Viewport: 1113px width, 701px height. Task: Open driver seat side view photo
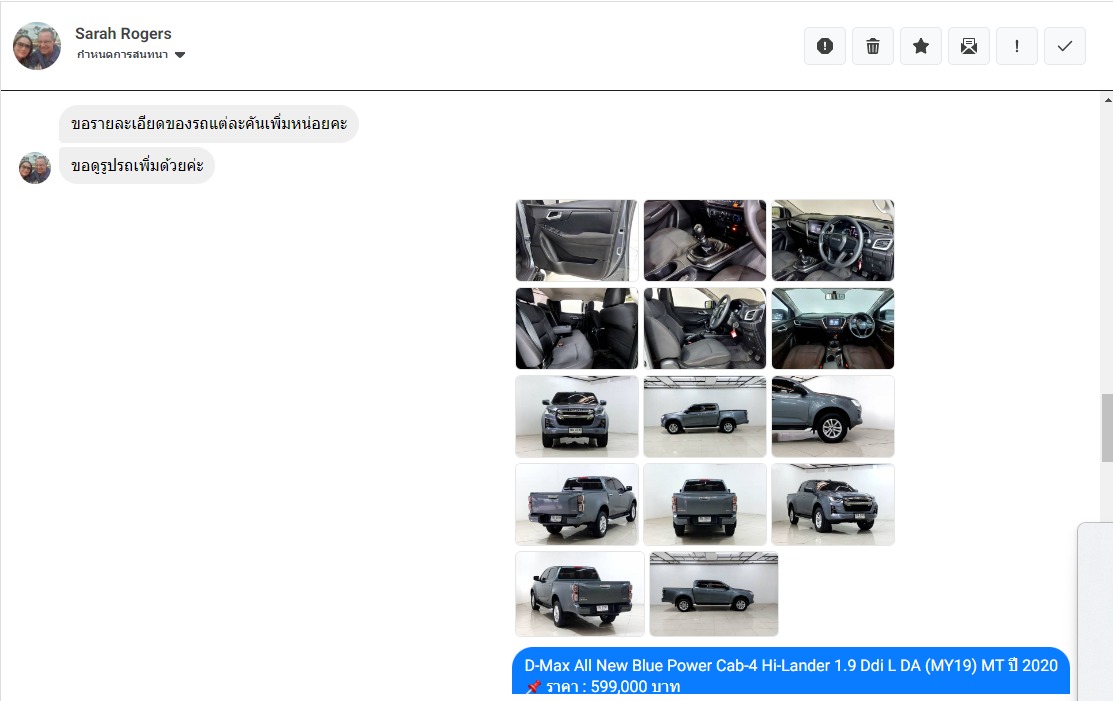point(705,329)
